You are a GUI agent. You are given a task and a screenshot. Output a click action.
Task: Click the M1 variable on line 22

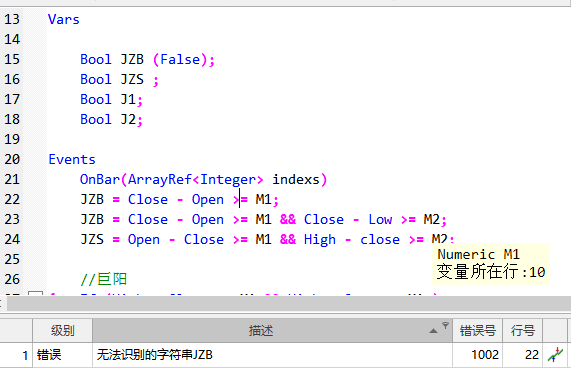[x=263, y=200]
